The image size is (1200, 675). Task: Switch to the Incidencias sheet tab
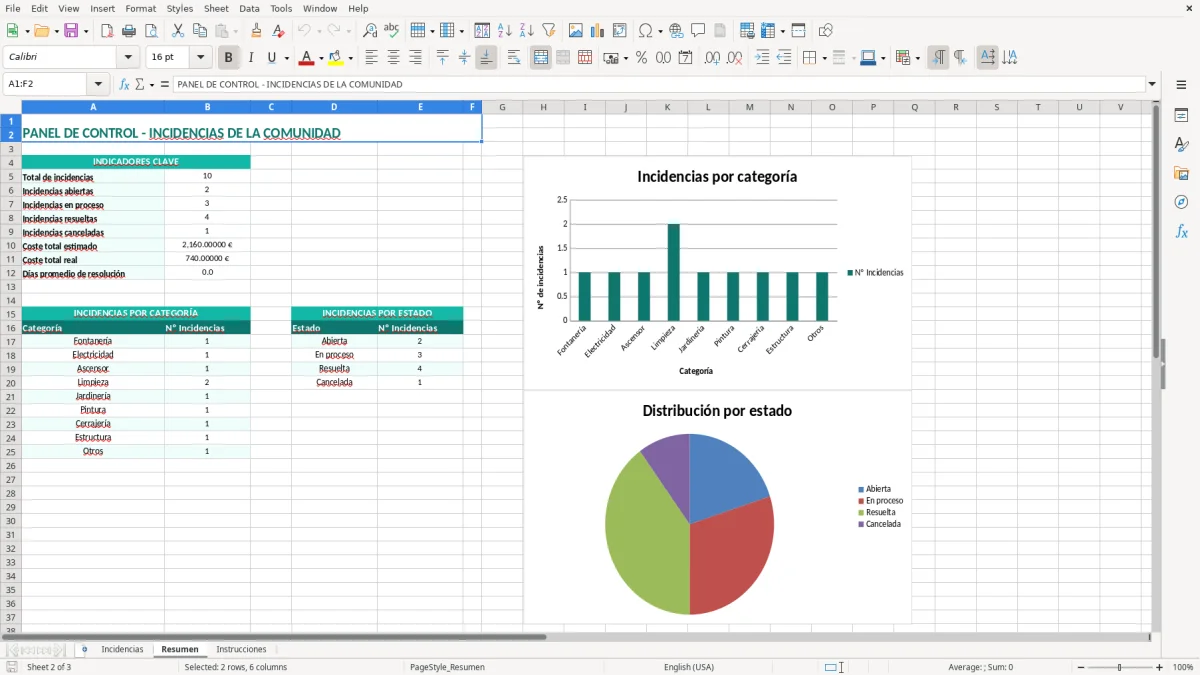pos(122,649)
